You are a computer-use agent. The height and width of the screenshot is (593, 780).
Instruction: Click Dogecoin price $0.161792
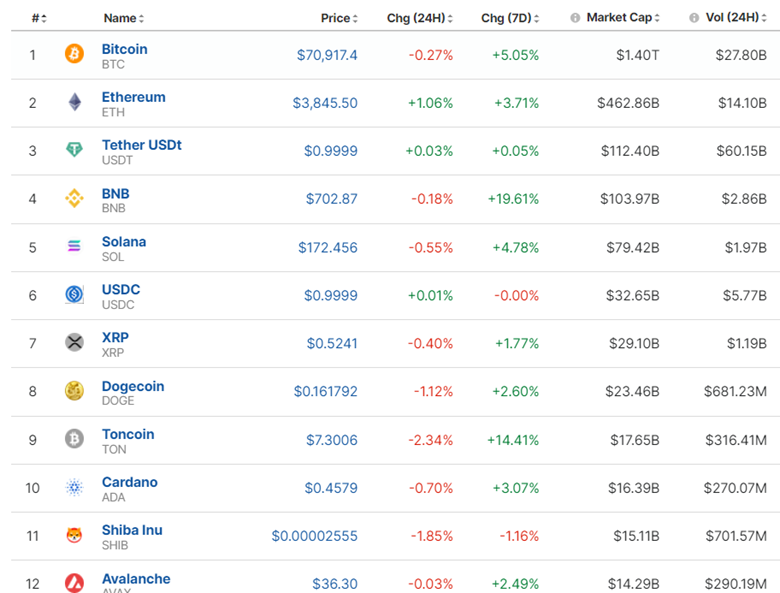[x=325, y=392]
